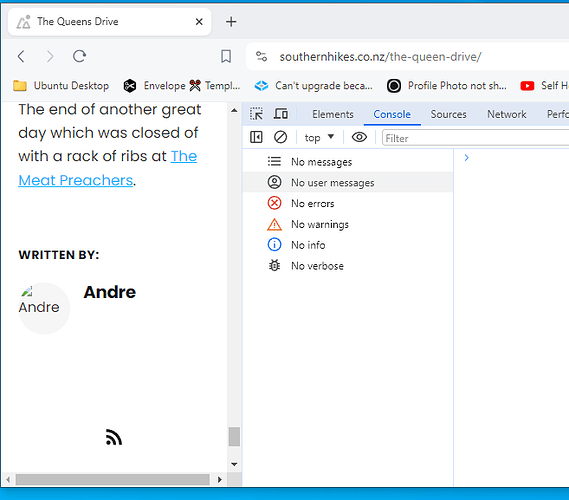Switch to the Elements tab
The height and width of the screenshot is (500, 569).
(333, 114)
